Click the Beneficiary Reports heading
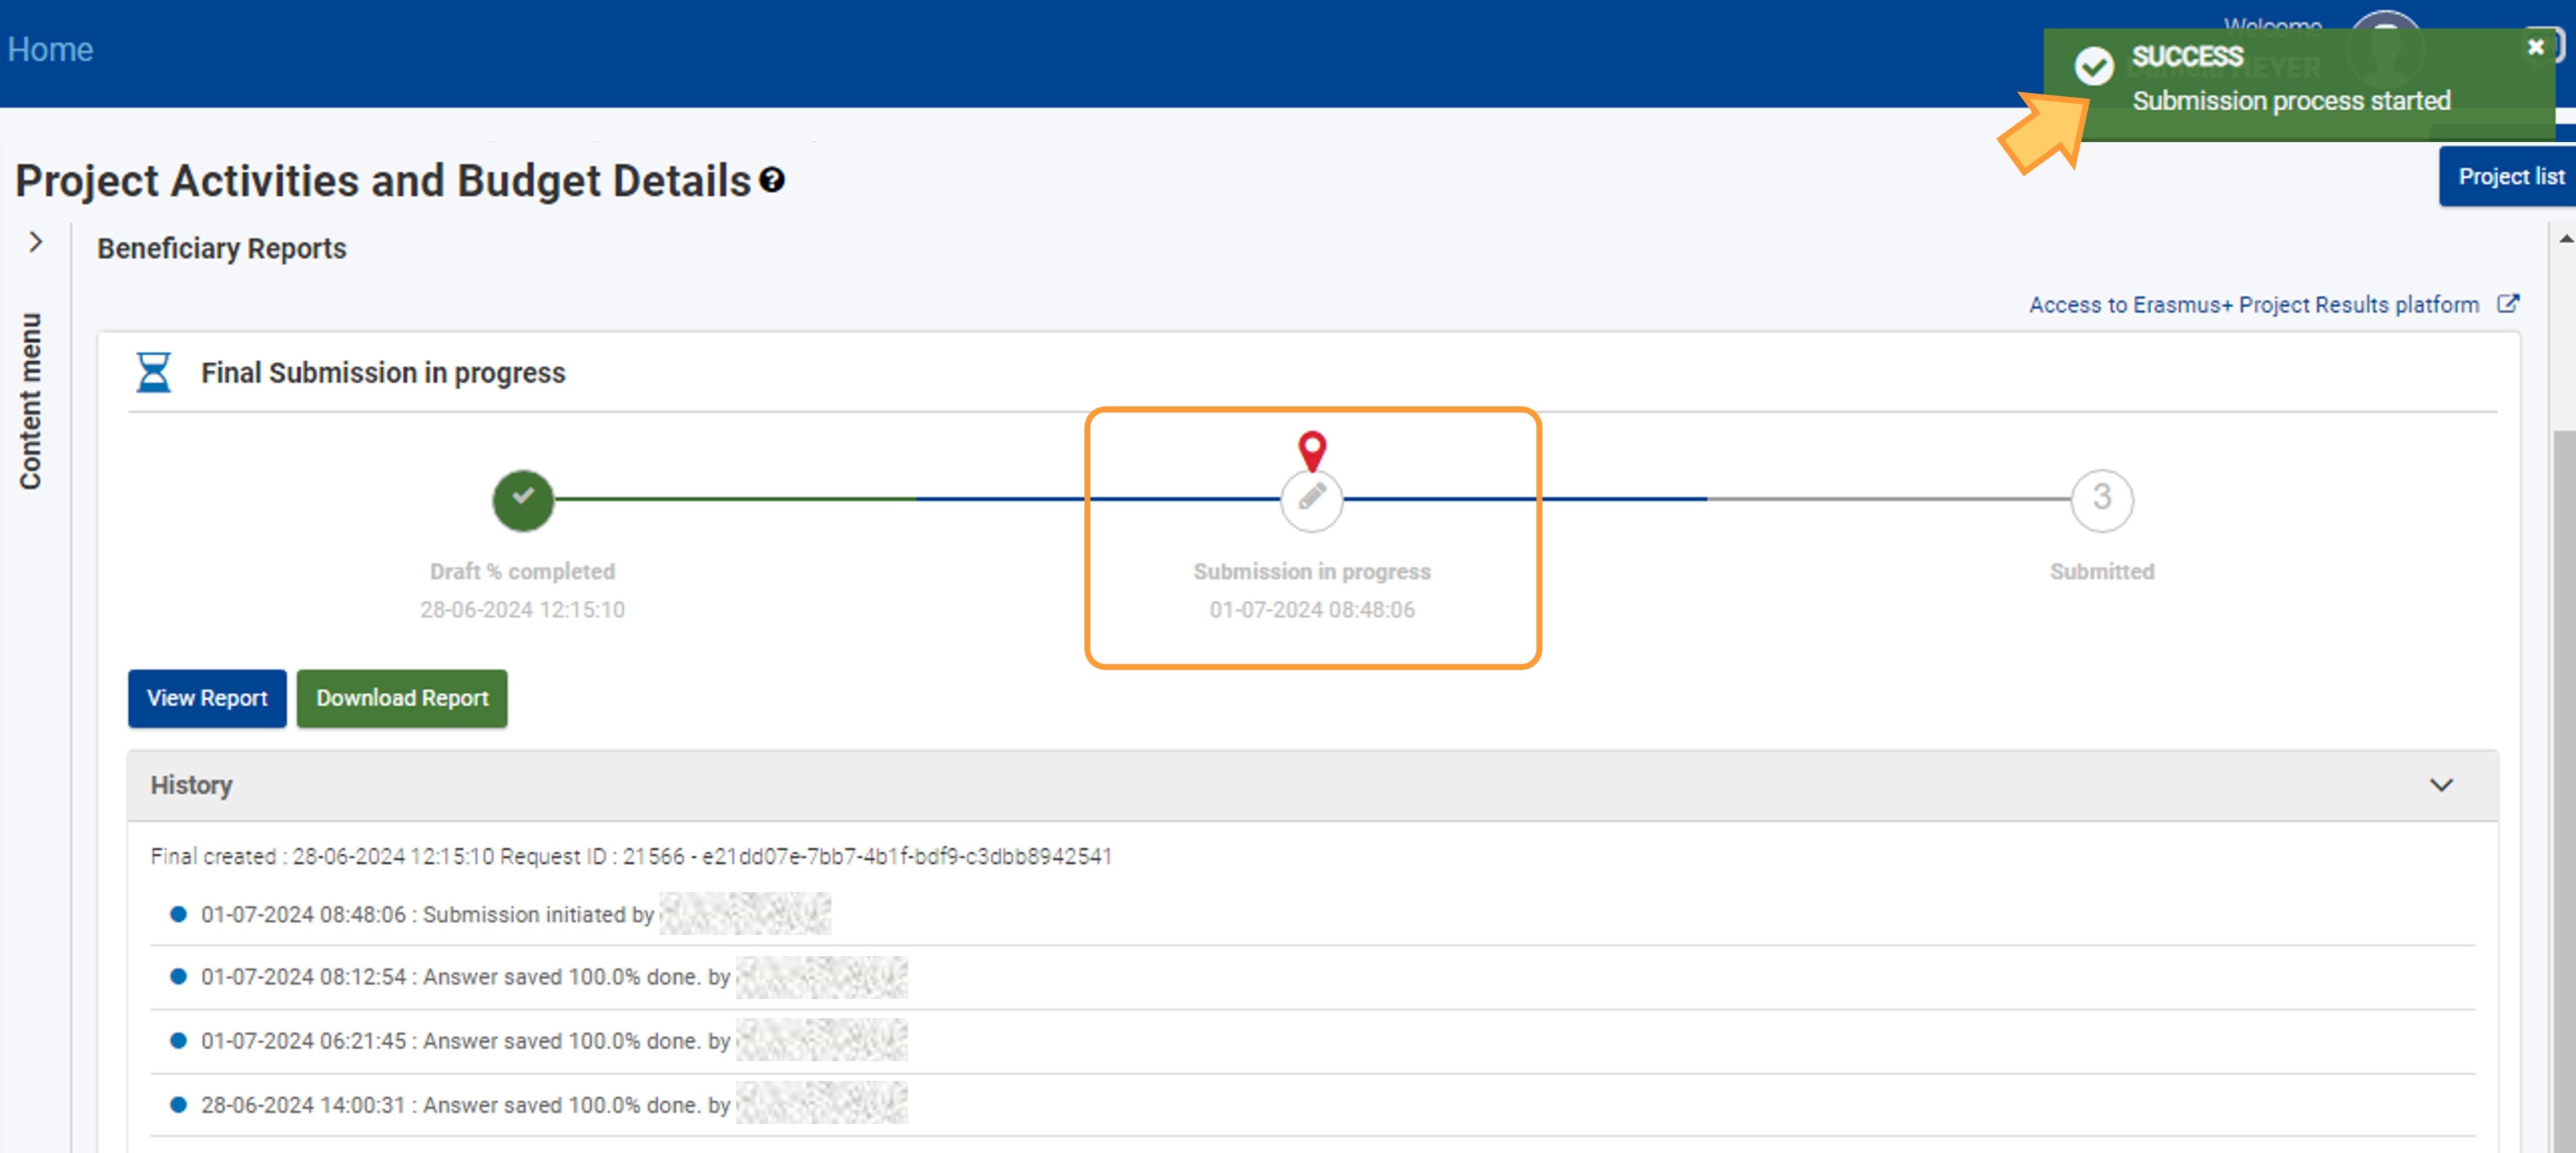2576x1153 pixels. pos(221,248)
